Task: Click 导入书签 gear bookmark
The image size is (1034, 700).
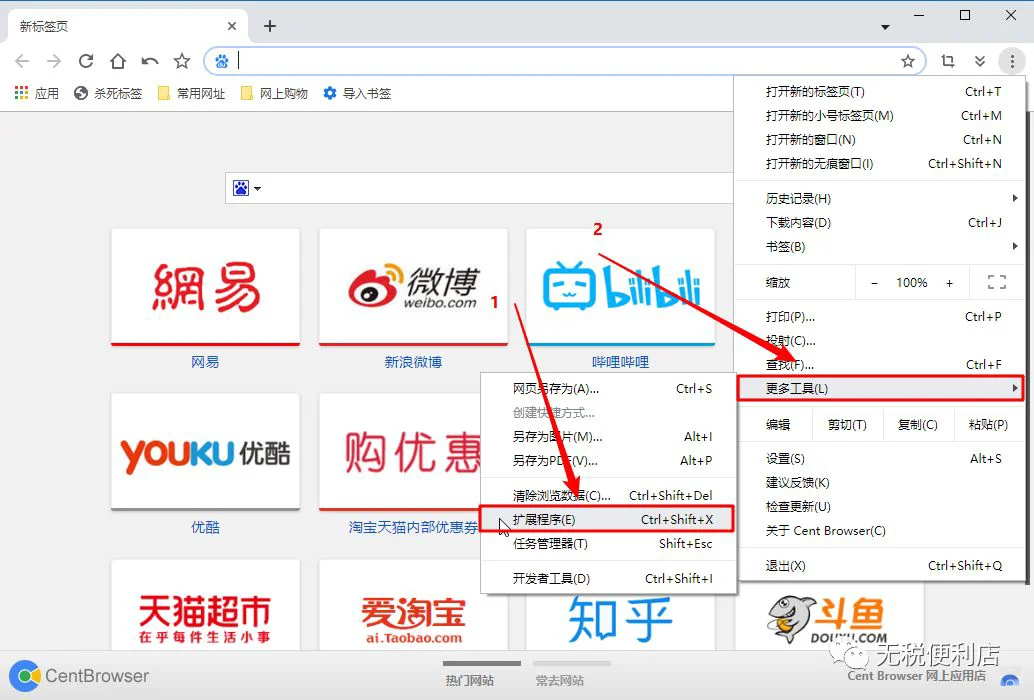Action: [x=357, y=93]
